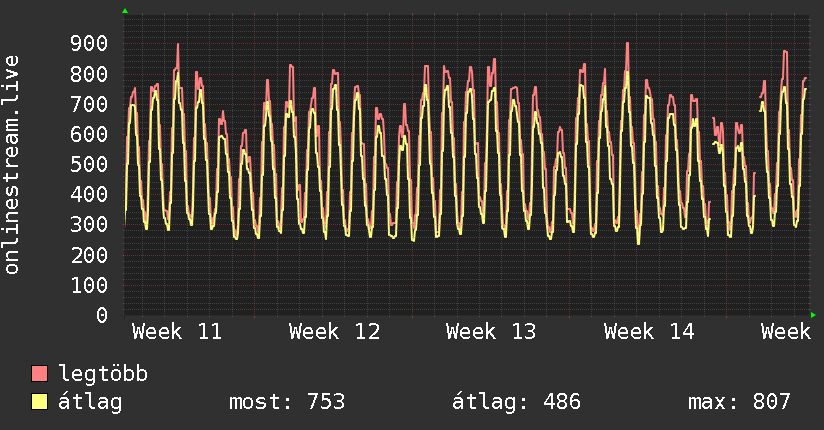Image resolution: width=824 pixels, height=430 pixels.
Task: Click the 'Week 14' axis label
Action: click(649, 332)
